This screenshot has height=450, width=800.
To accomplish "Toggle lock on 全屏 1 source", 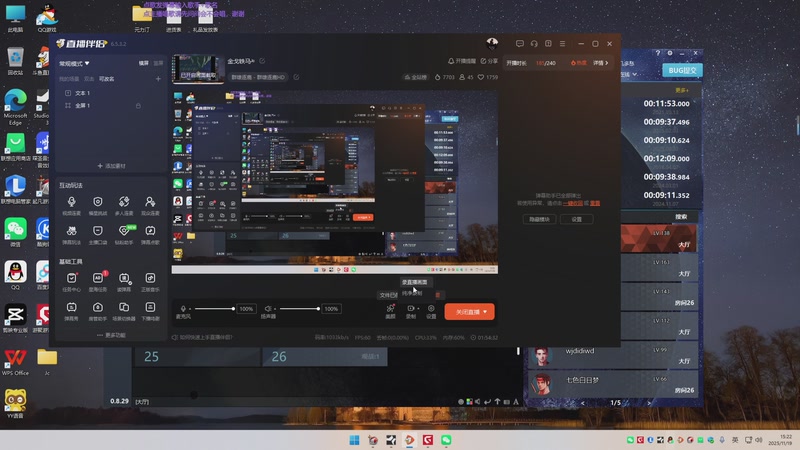I will pyautogui.click(x=138, y=105).
